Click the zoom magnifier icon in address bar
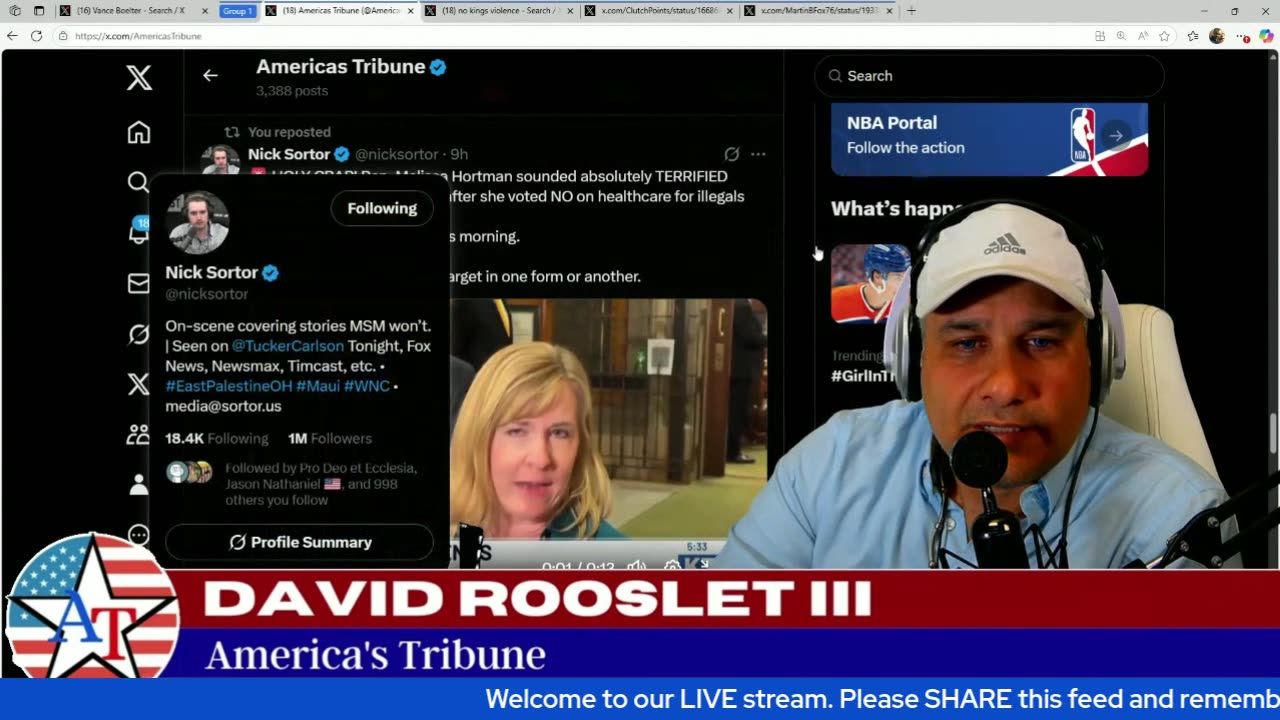 1121,36
